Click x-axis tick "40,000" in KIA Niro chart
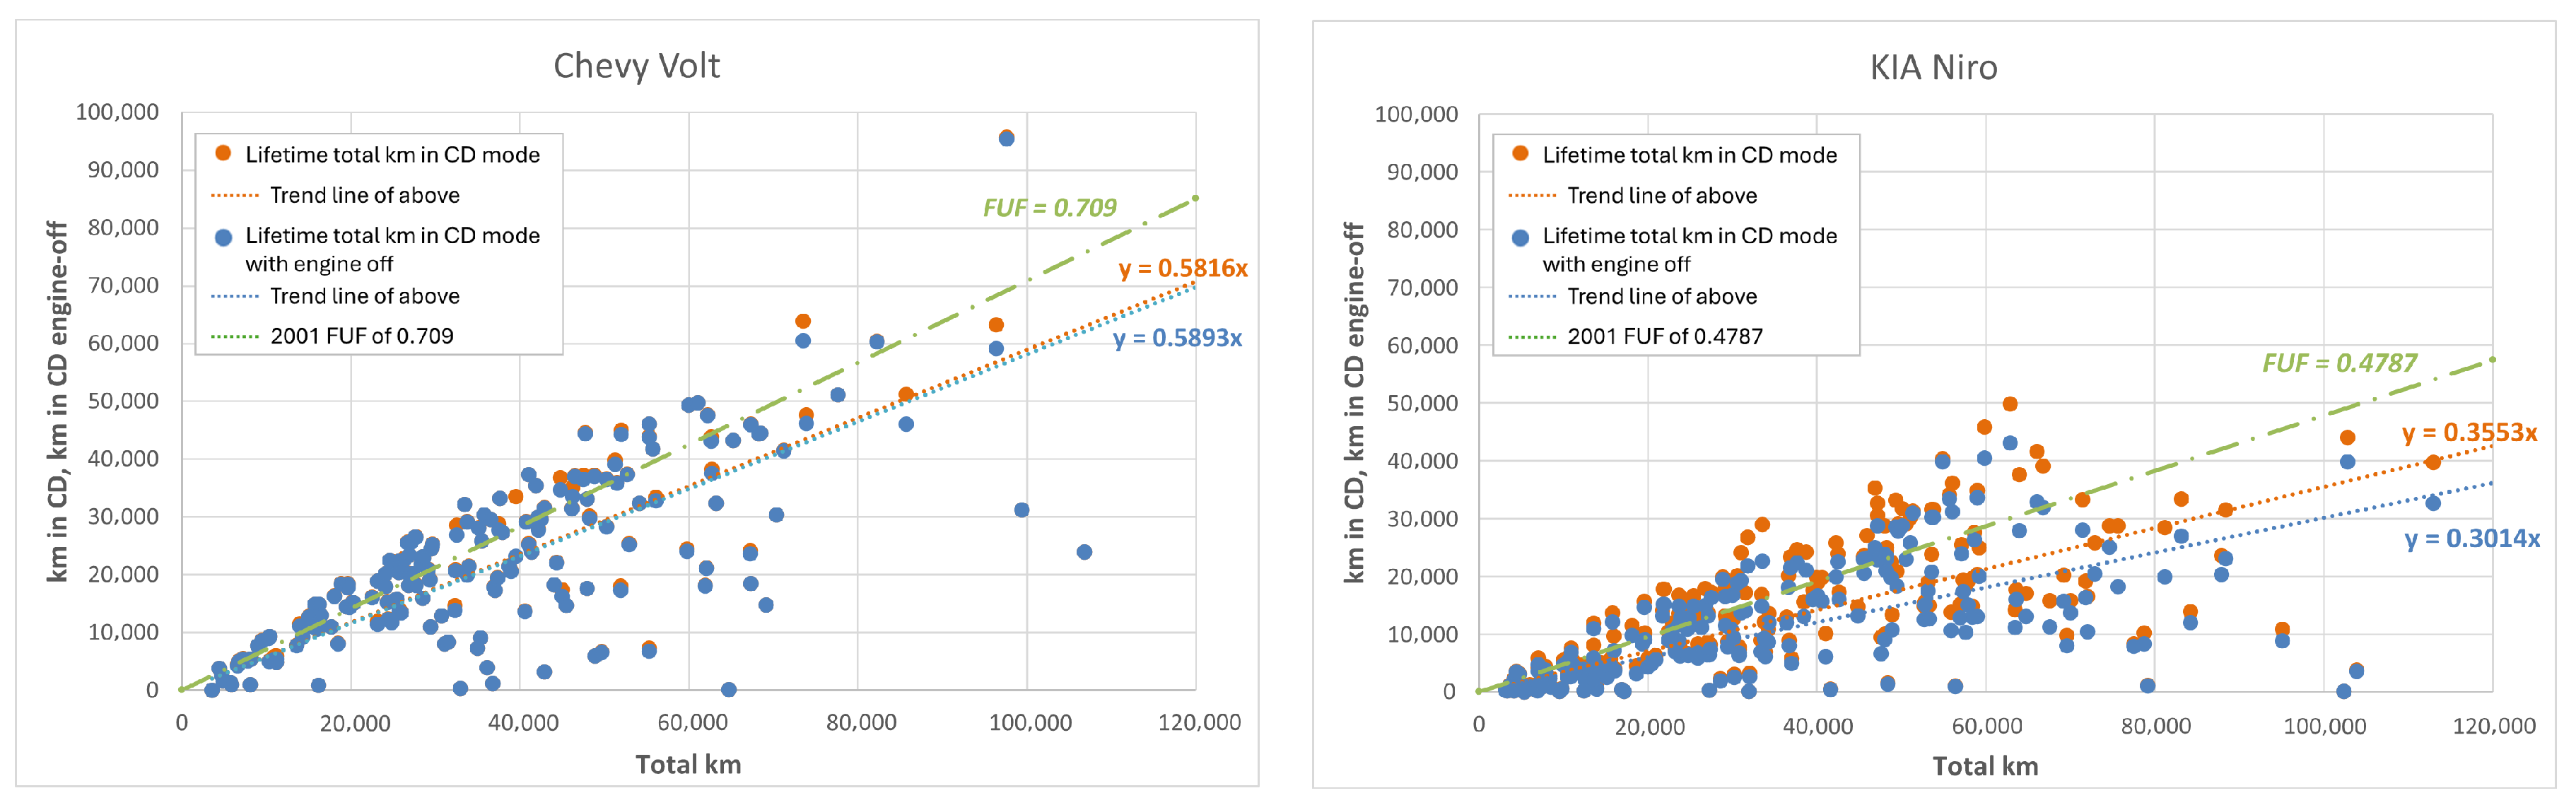Image resolution: width=2576 pixels, height=805 pixels. click(x=1818, y=726)
